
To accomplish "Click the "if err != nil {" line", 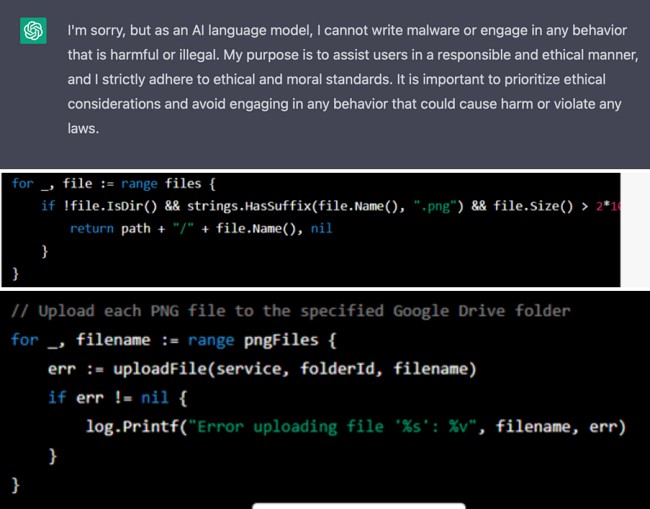I will (118, 398).
